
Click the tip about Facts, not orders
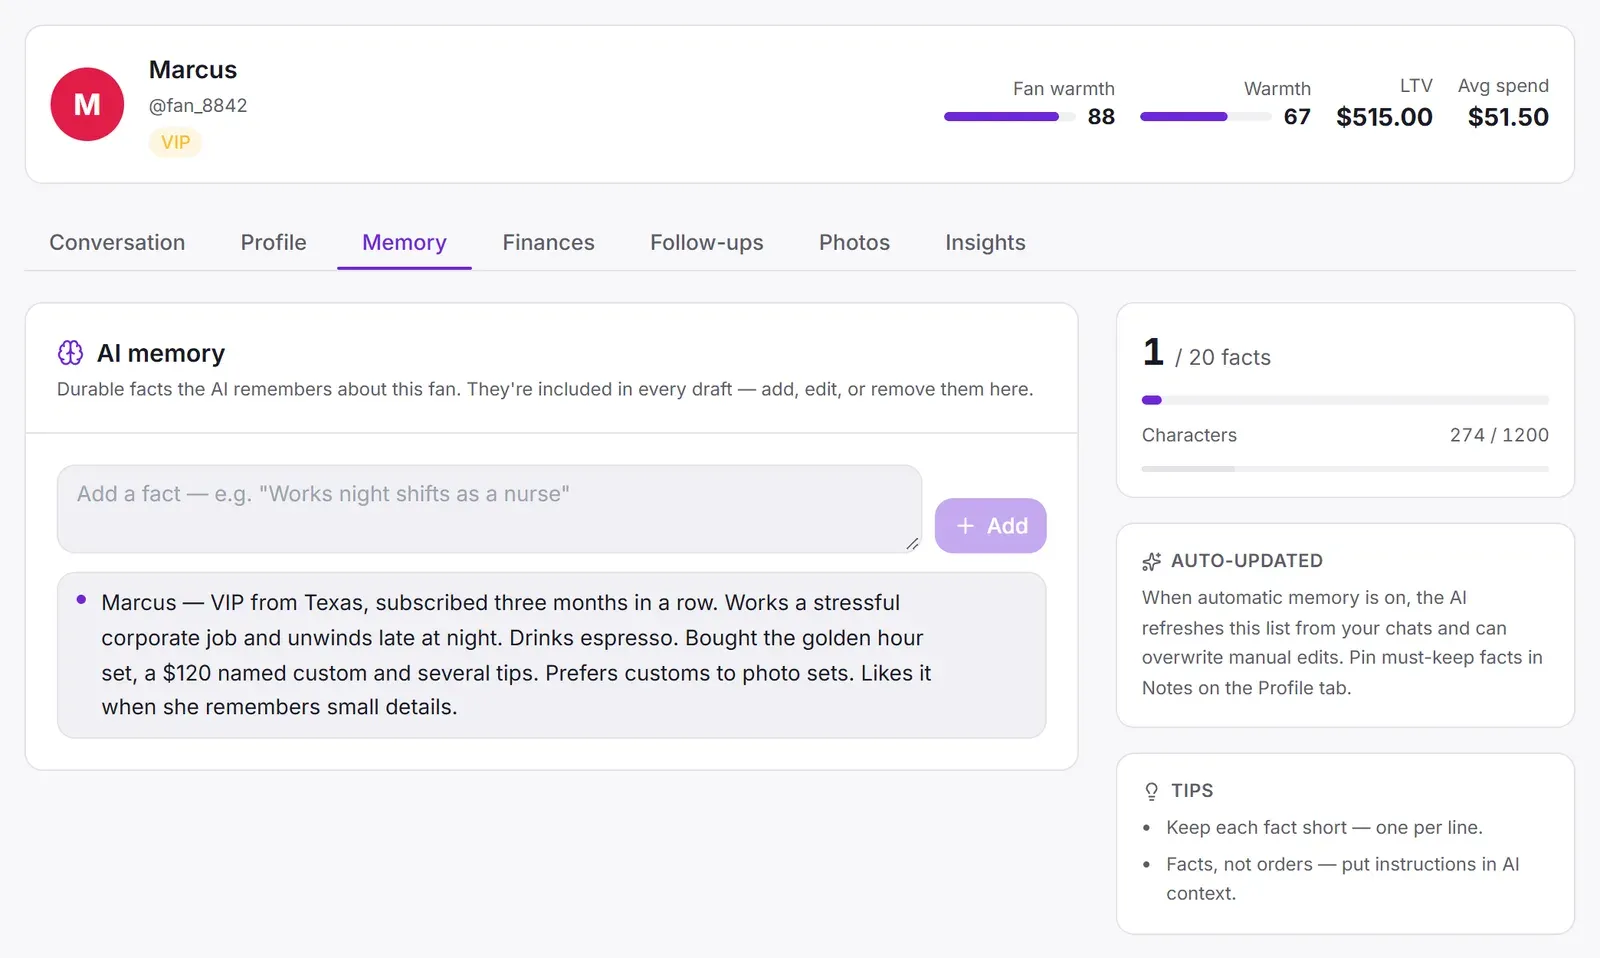(x=1343, y=879)
